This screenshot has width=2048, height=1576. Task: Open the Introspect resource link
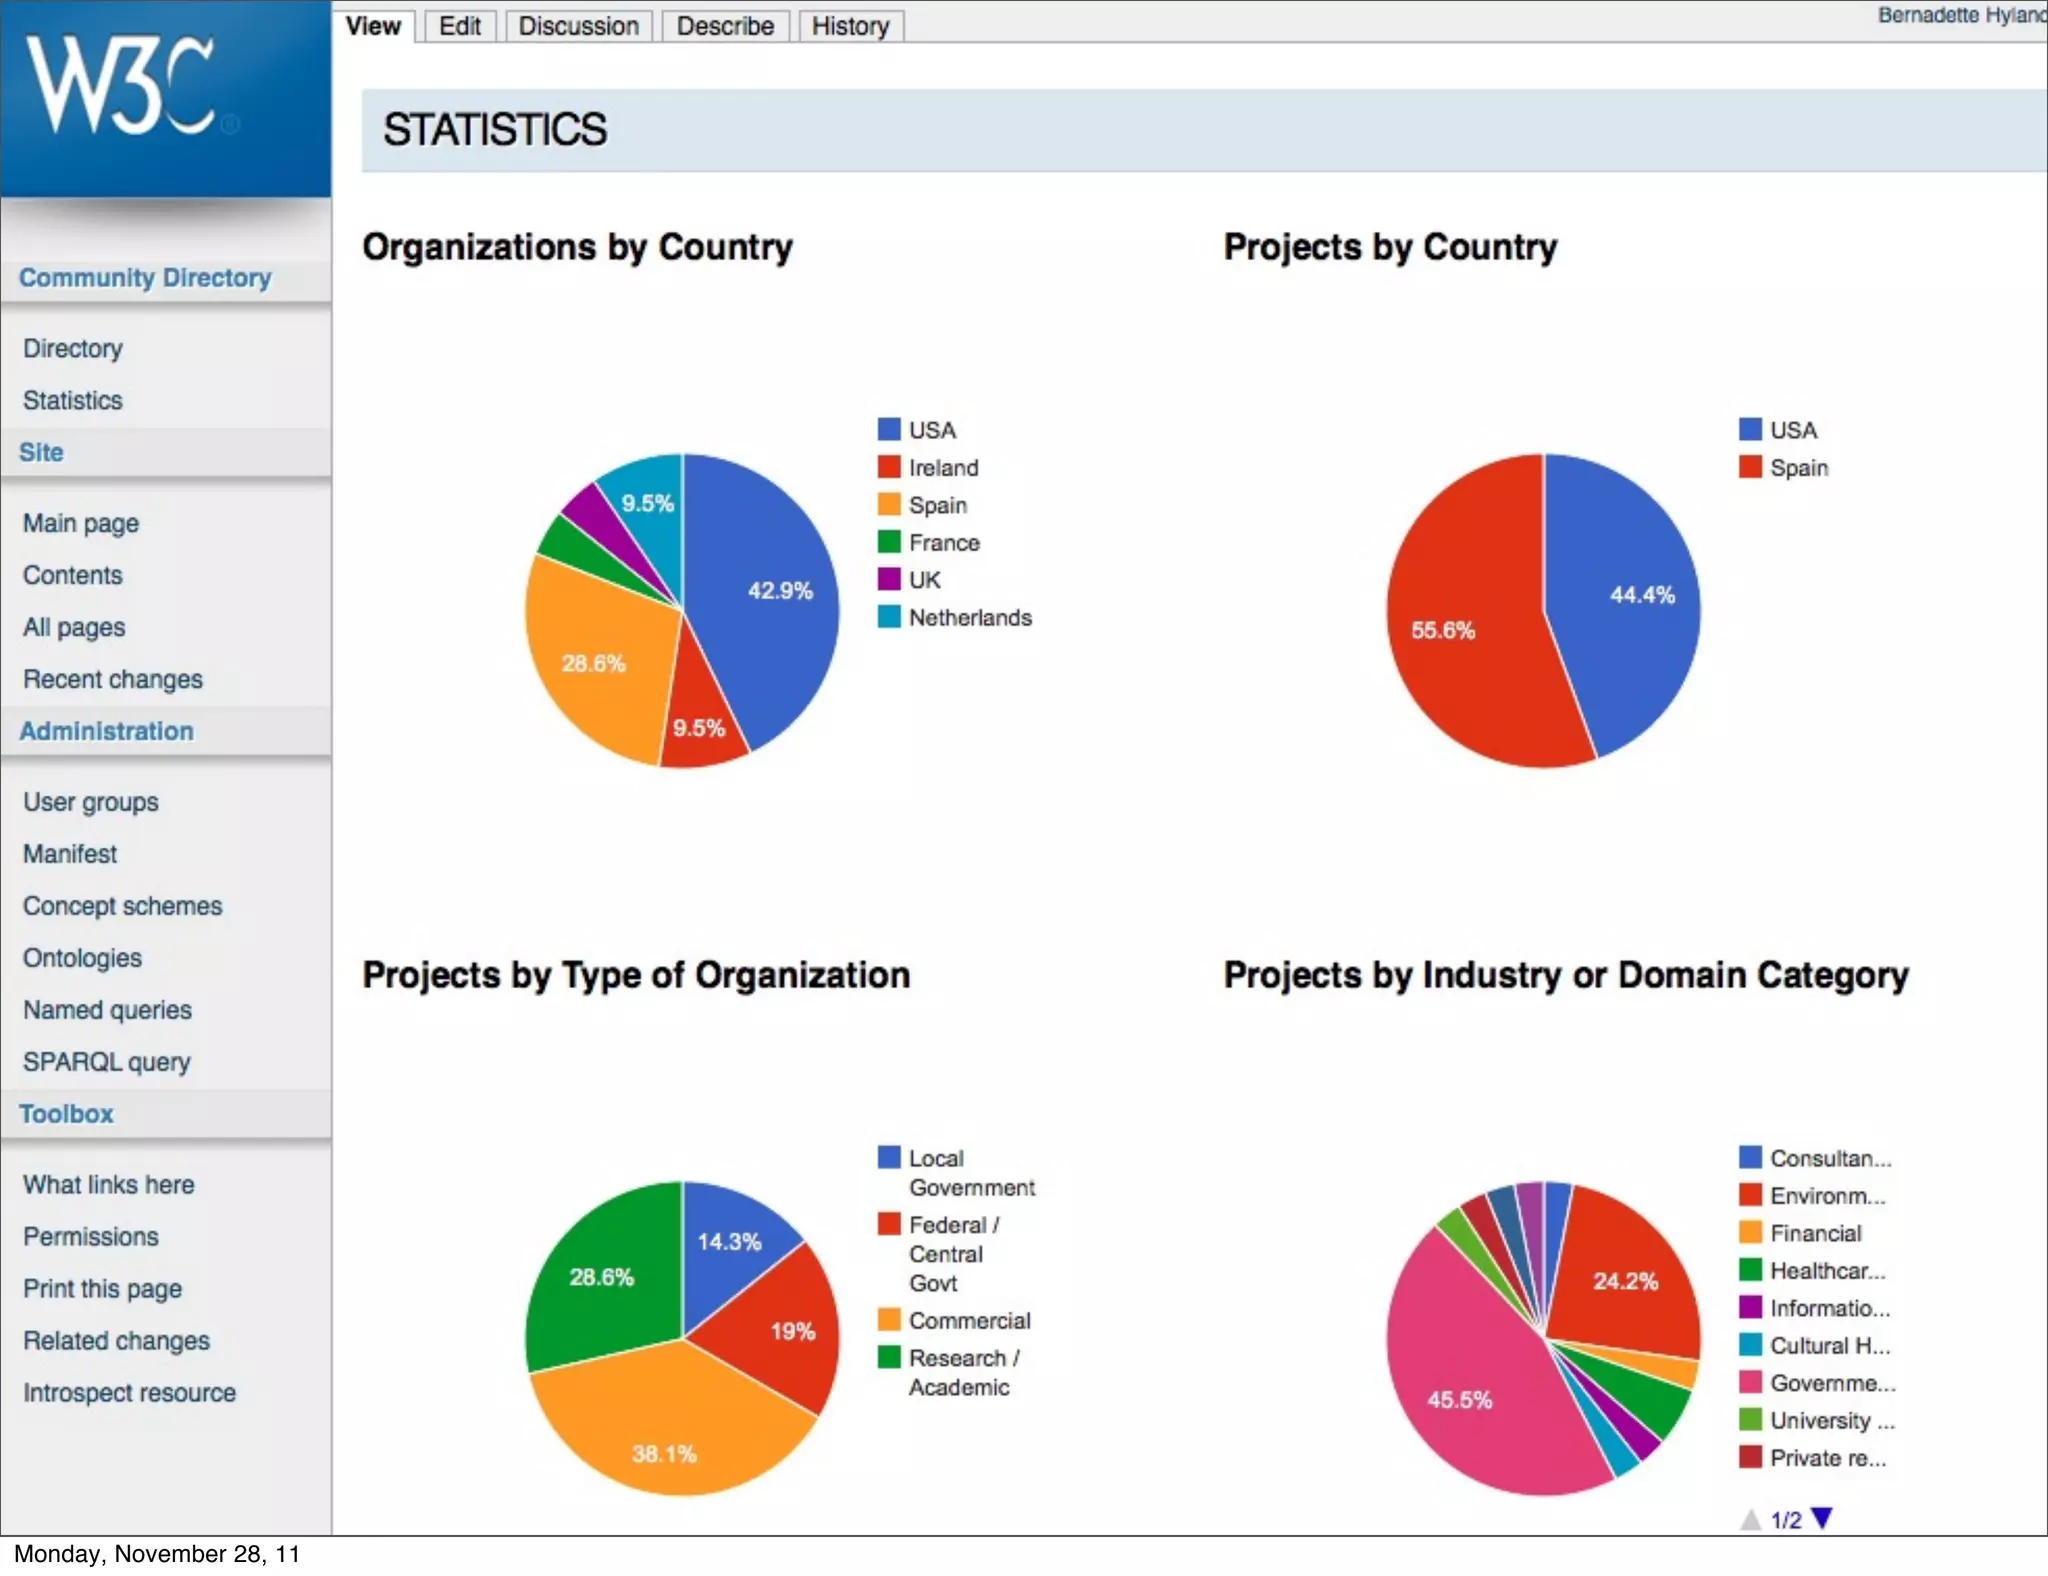[x=129, y=1392]
